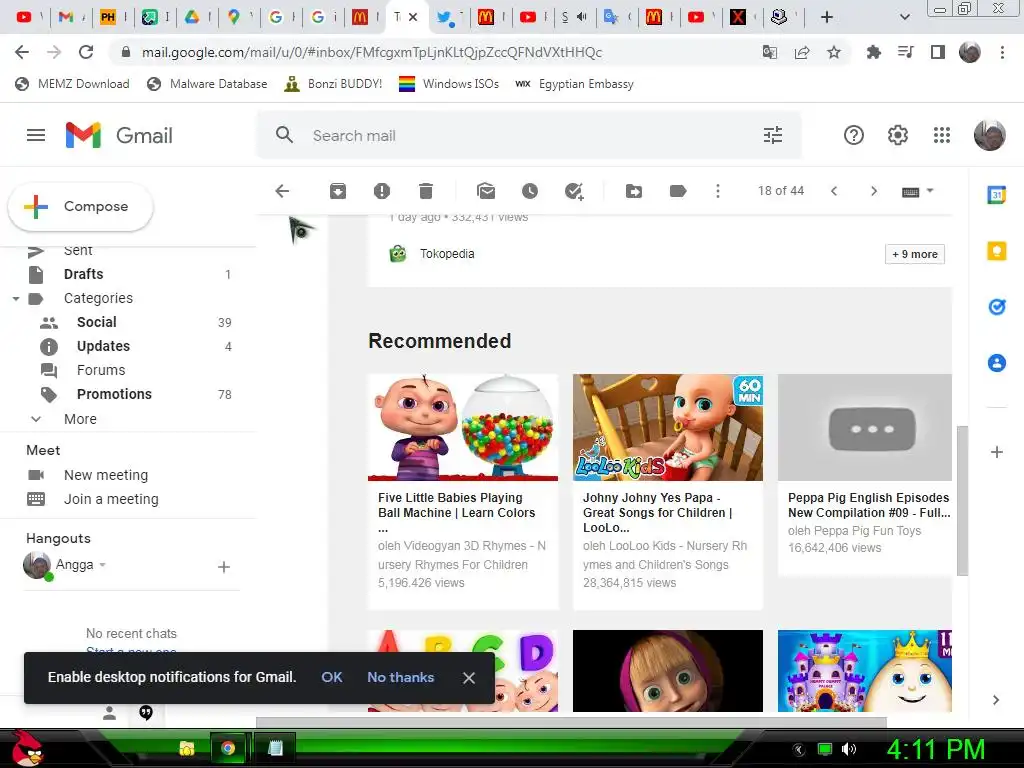Open a new Chrome tab
The height and width of the screenshot is (768, 1024).
tap(827, 17)
